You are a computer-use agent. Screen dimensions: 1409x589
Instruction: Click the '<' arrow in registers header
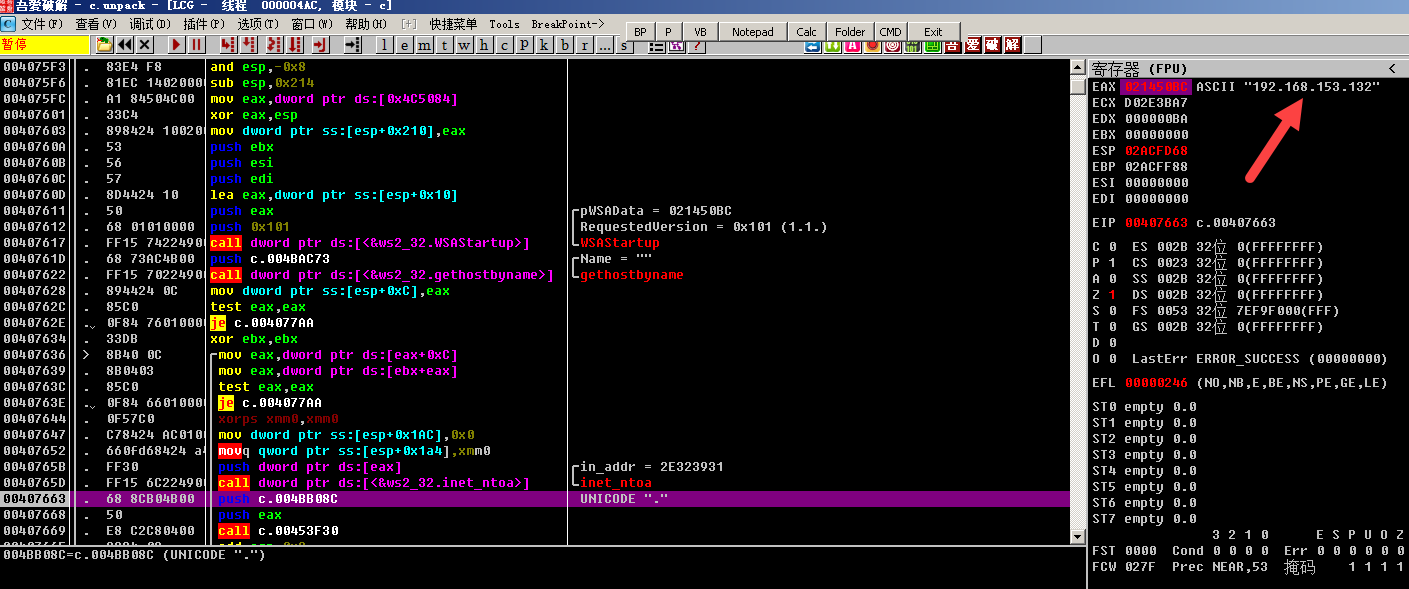click(x=1391, y=69)
